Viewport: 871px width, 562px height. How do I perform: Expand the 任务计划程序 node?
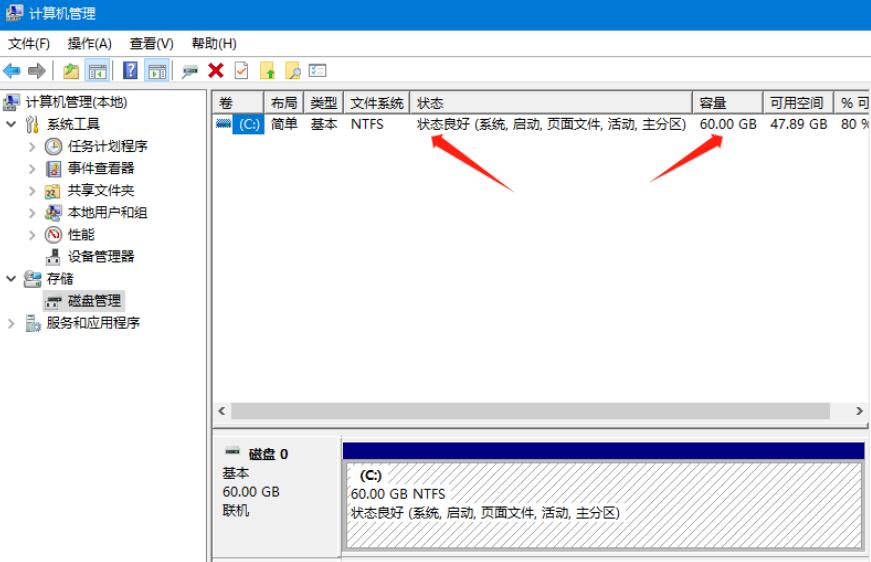[32, 146]
